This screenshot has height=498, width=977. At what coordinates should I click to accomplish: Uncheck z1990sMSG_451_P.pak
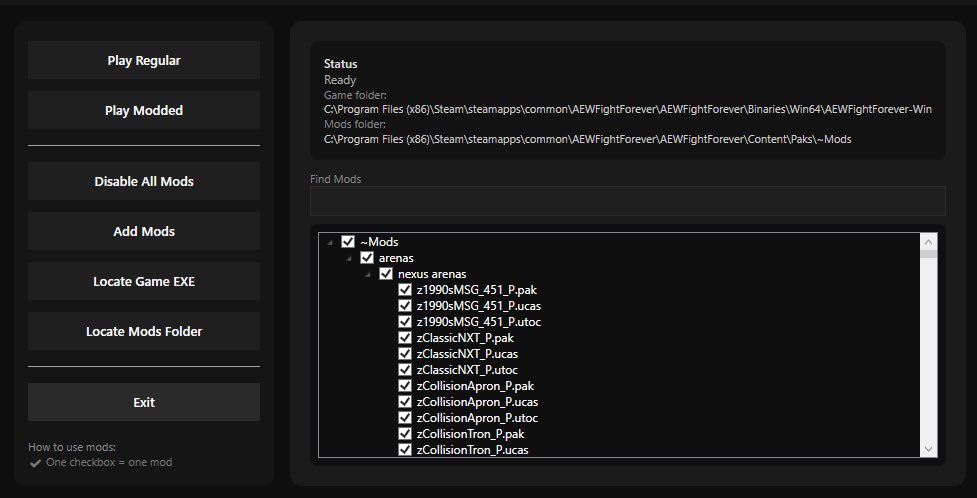(405, 290)
